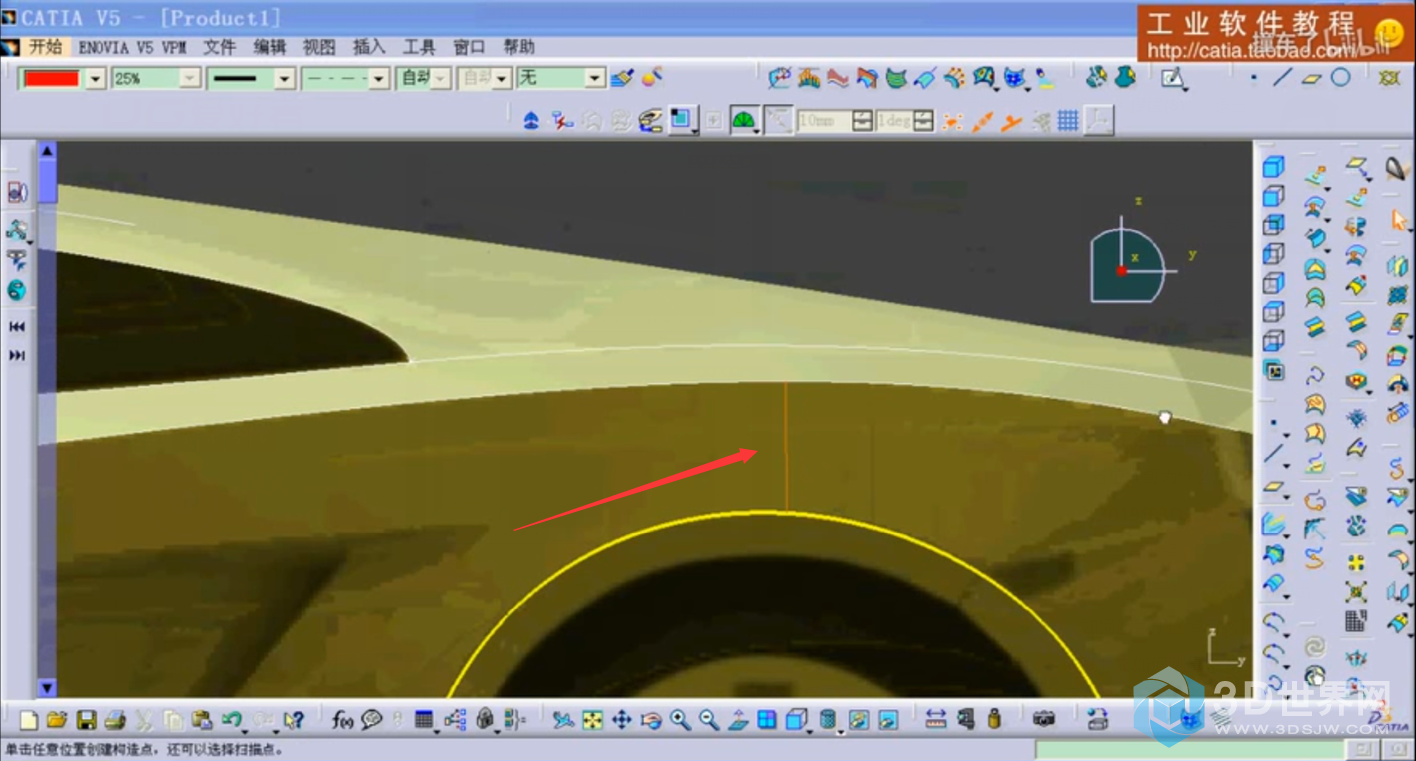The width and height of the screenshot is (1416, 761).
Task: Click the painter brush icon in graphic properties
Action: (622, 78)
